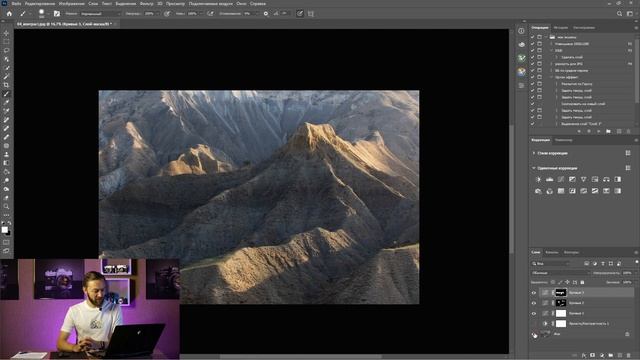Switch to the Контуры tab
This screenshot has width=640, height=360.
tap(571, 252)
